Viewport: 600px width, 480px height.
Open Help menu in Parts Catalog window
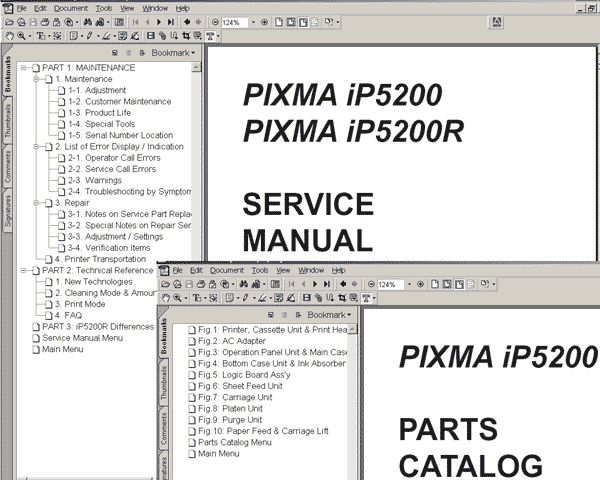(x=339, y=270)
